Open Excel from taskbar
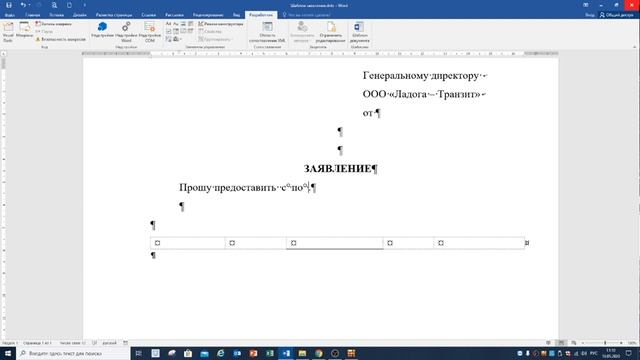This screenshot has height=360, width=640. [x=270, y=353]
